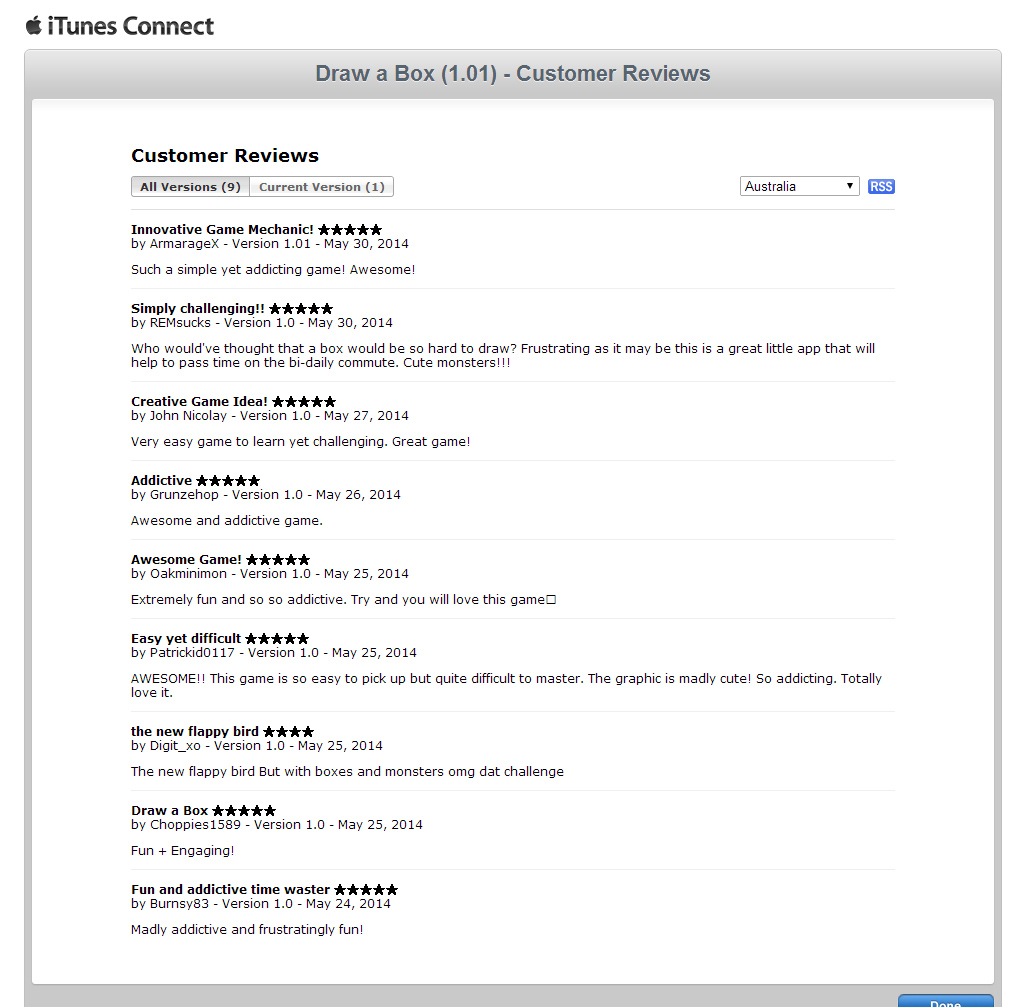
Task: Click review text mentioning bi-daily commute
Action: pos(502,356)
